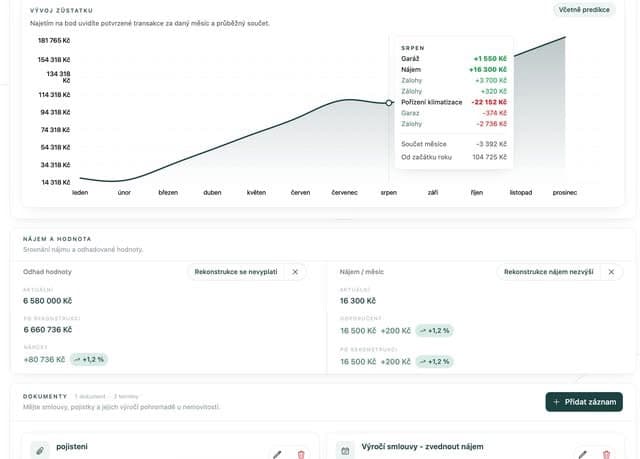Screen dimensions: 640x459
Task: Click the 'Pořízení klimatizace' tooltip row
Action: (x=454, y=102)
